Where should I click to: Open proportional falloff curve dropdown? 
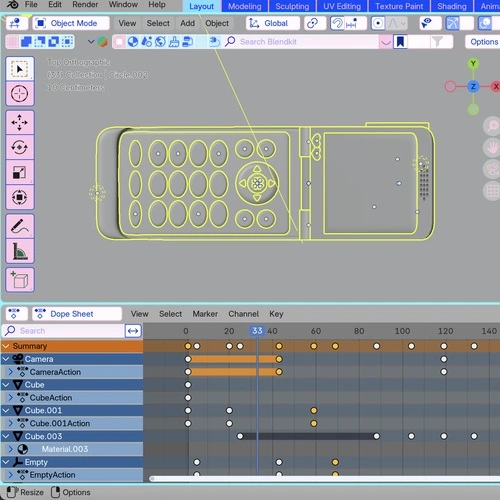pos(397,23)
